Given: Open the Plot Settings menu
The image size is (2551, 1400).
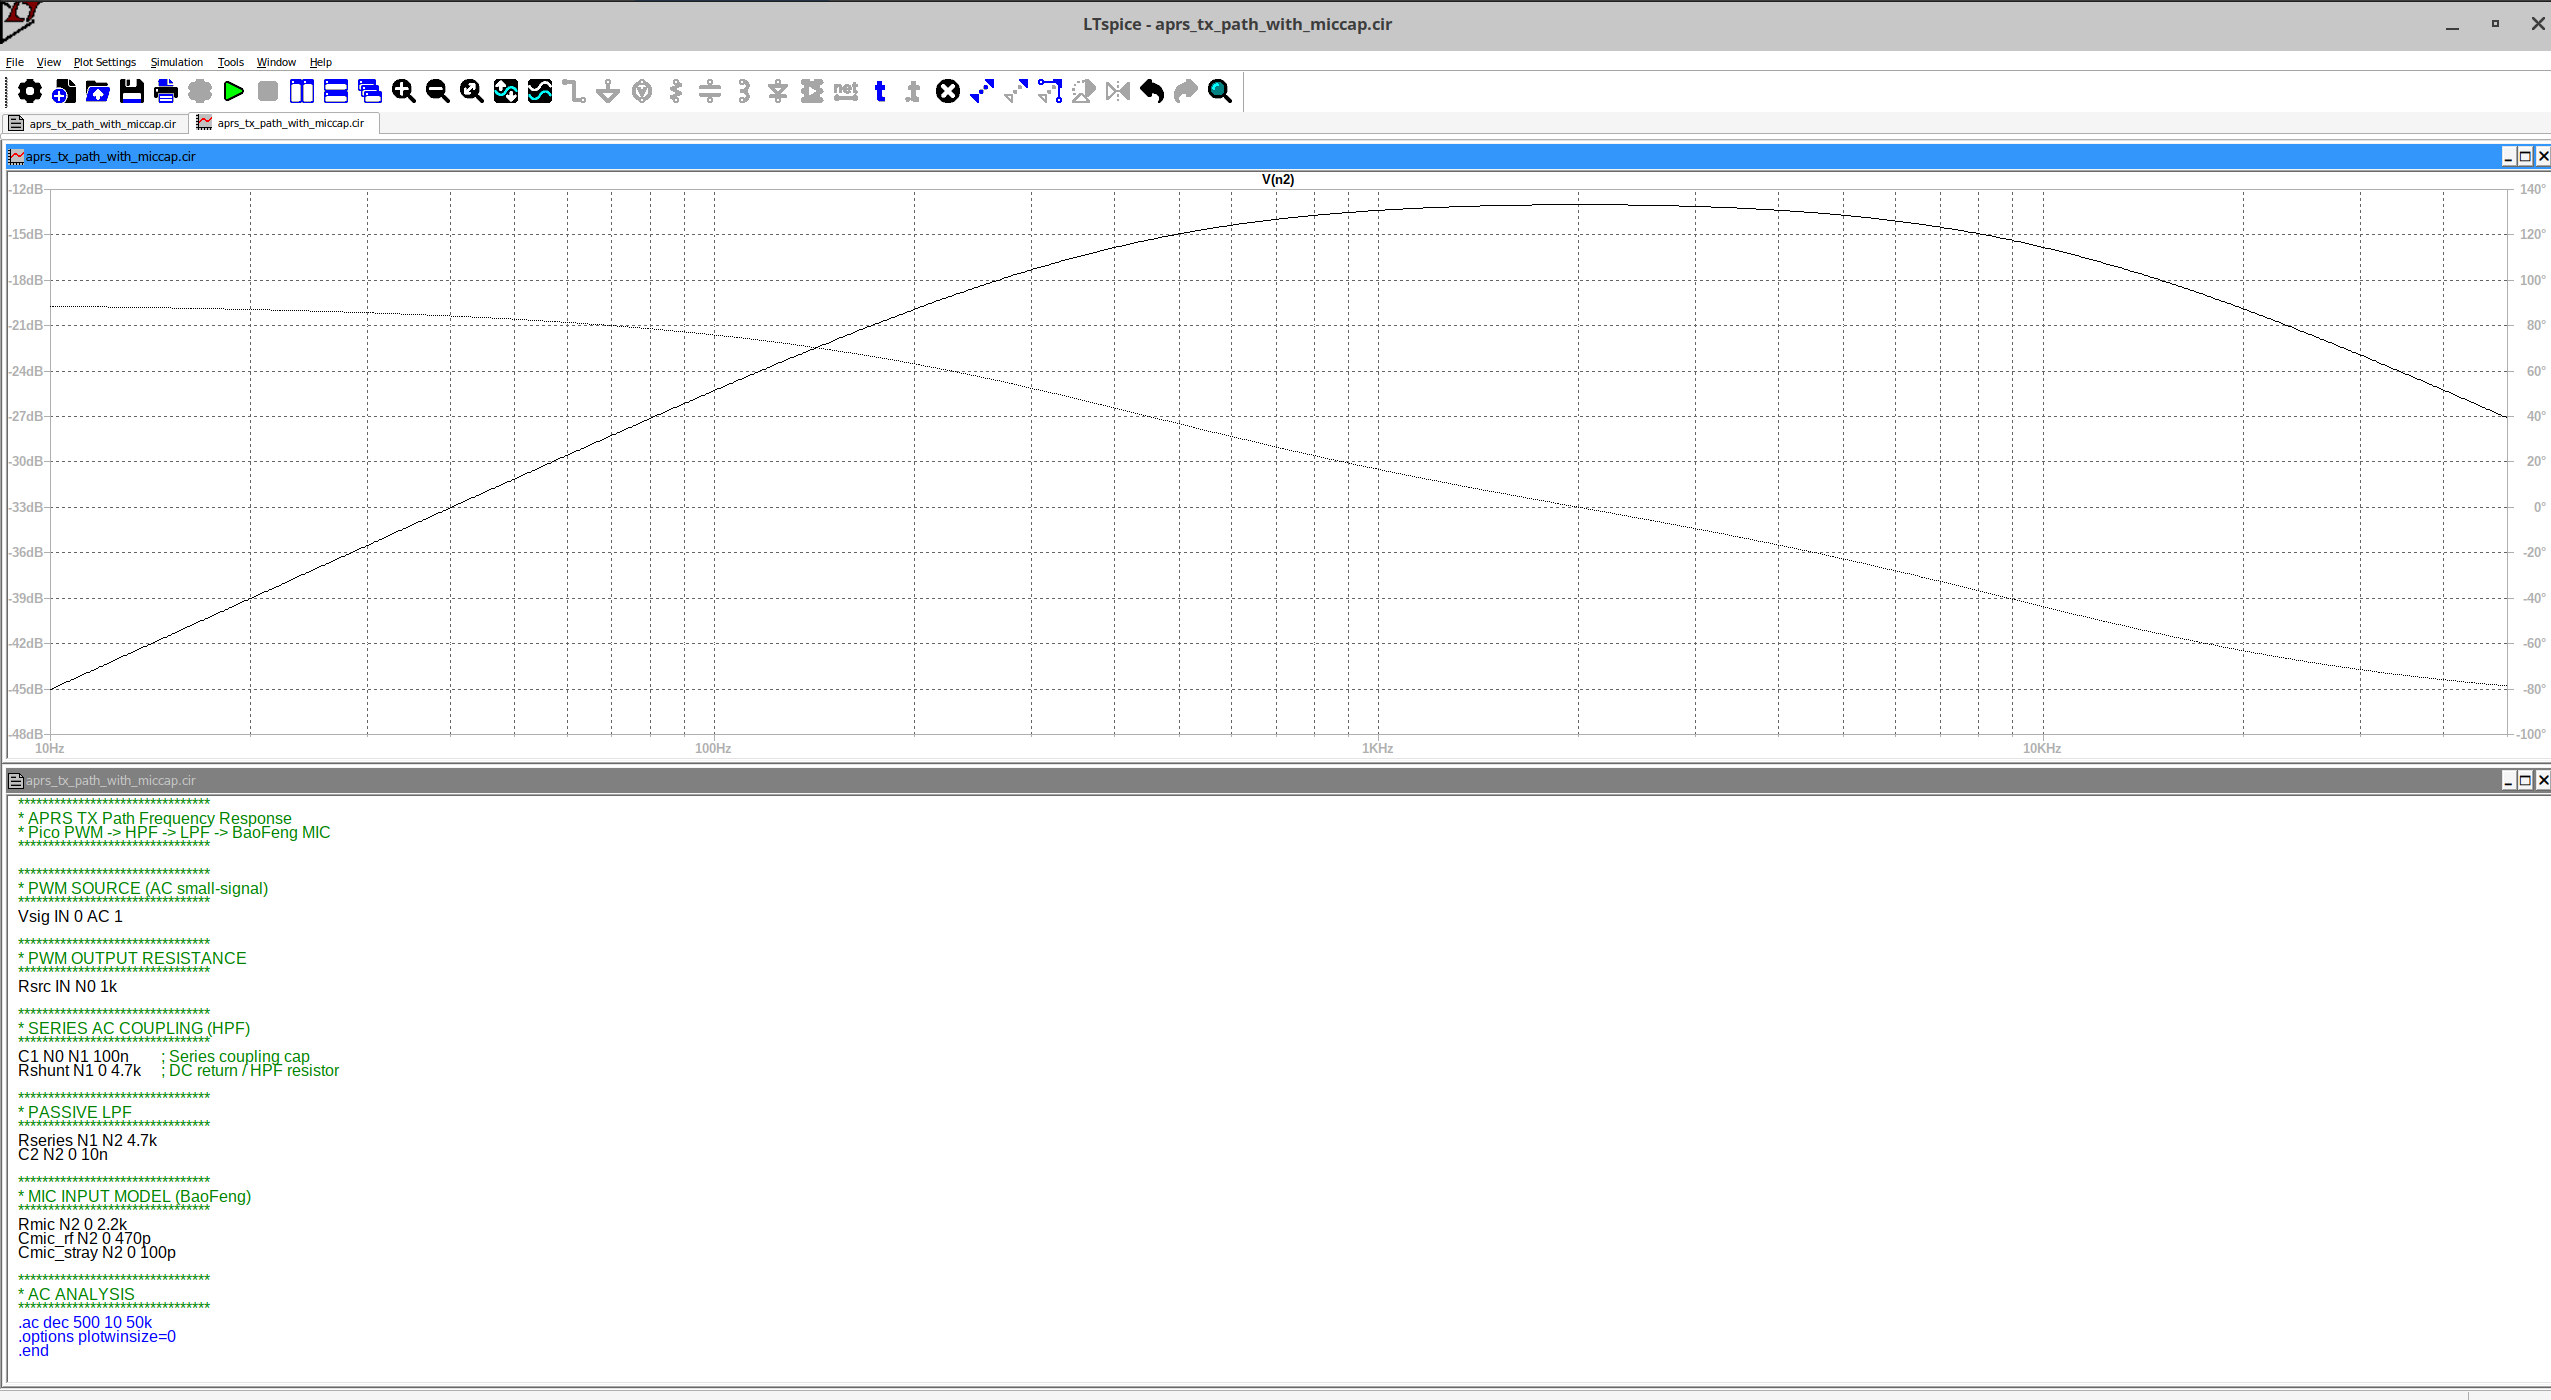Looking at the screenshot, I should [x=104, y=61].
